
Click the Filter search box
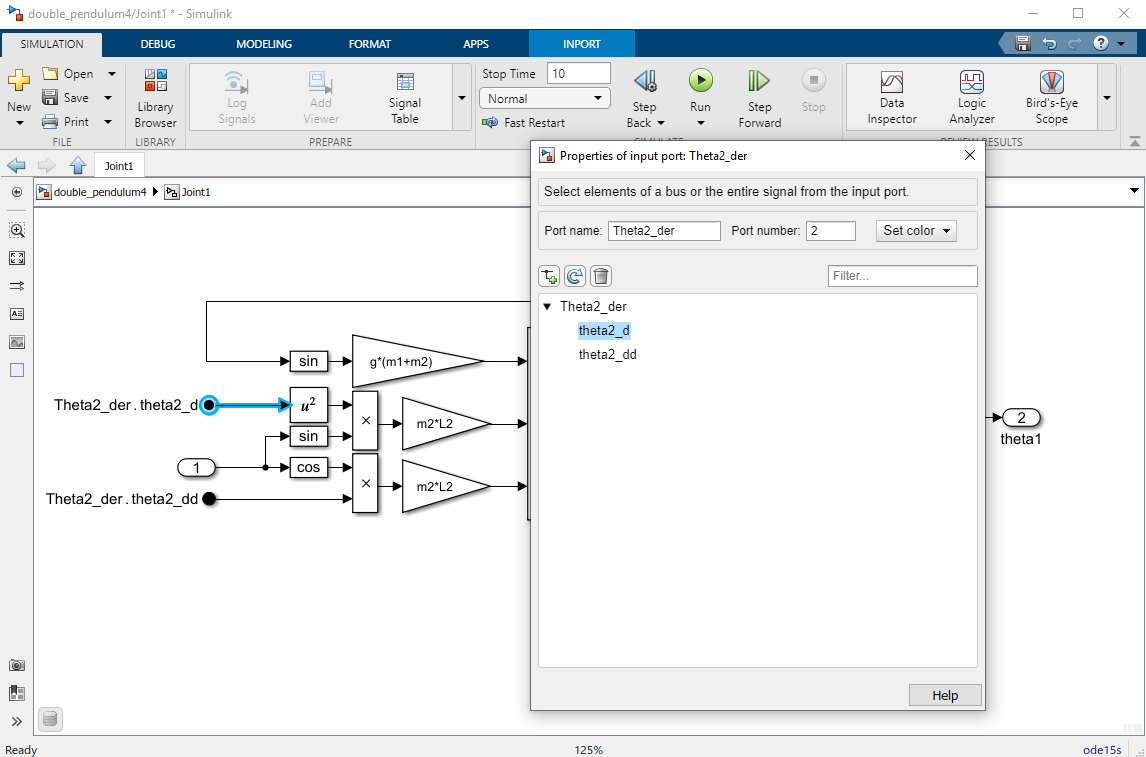pos(903,276)
